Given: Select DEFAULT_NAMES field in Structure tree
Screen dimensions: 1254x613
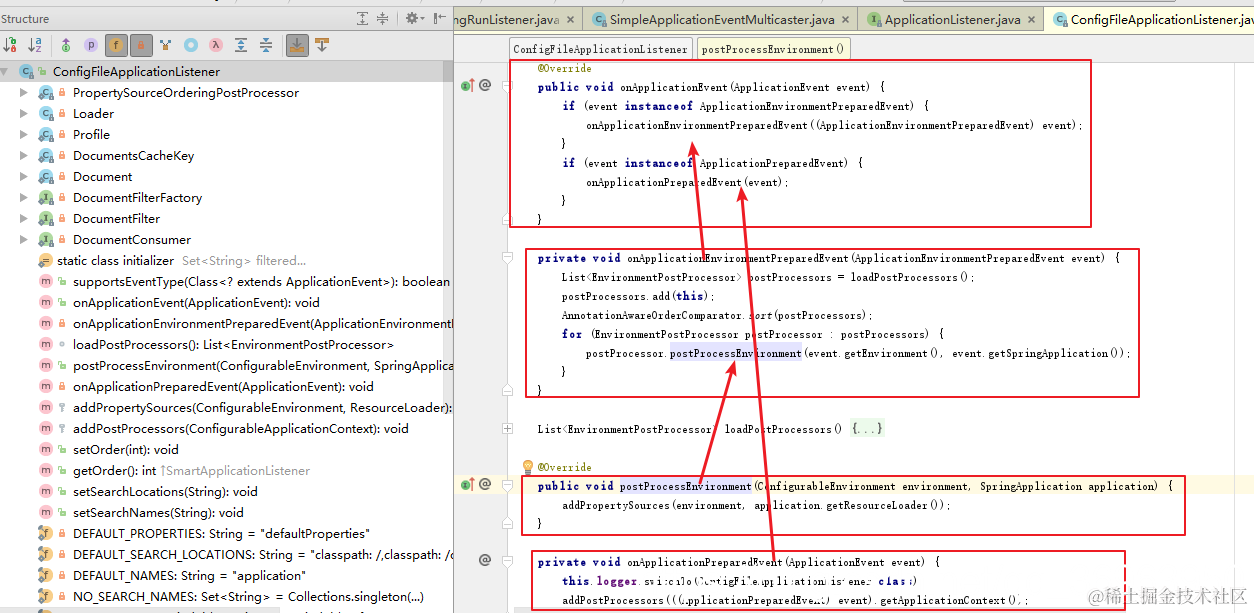Looking at the screenshot, I should click(x=189, y=576).
